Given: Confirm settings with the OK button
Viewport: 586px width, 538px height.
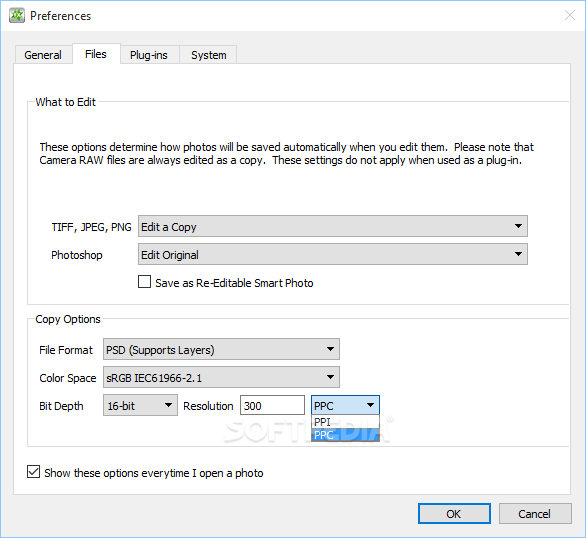Looking at the screenshot, I should [x=454, y=514].
